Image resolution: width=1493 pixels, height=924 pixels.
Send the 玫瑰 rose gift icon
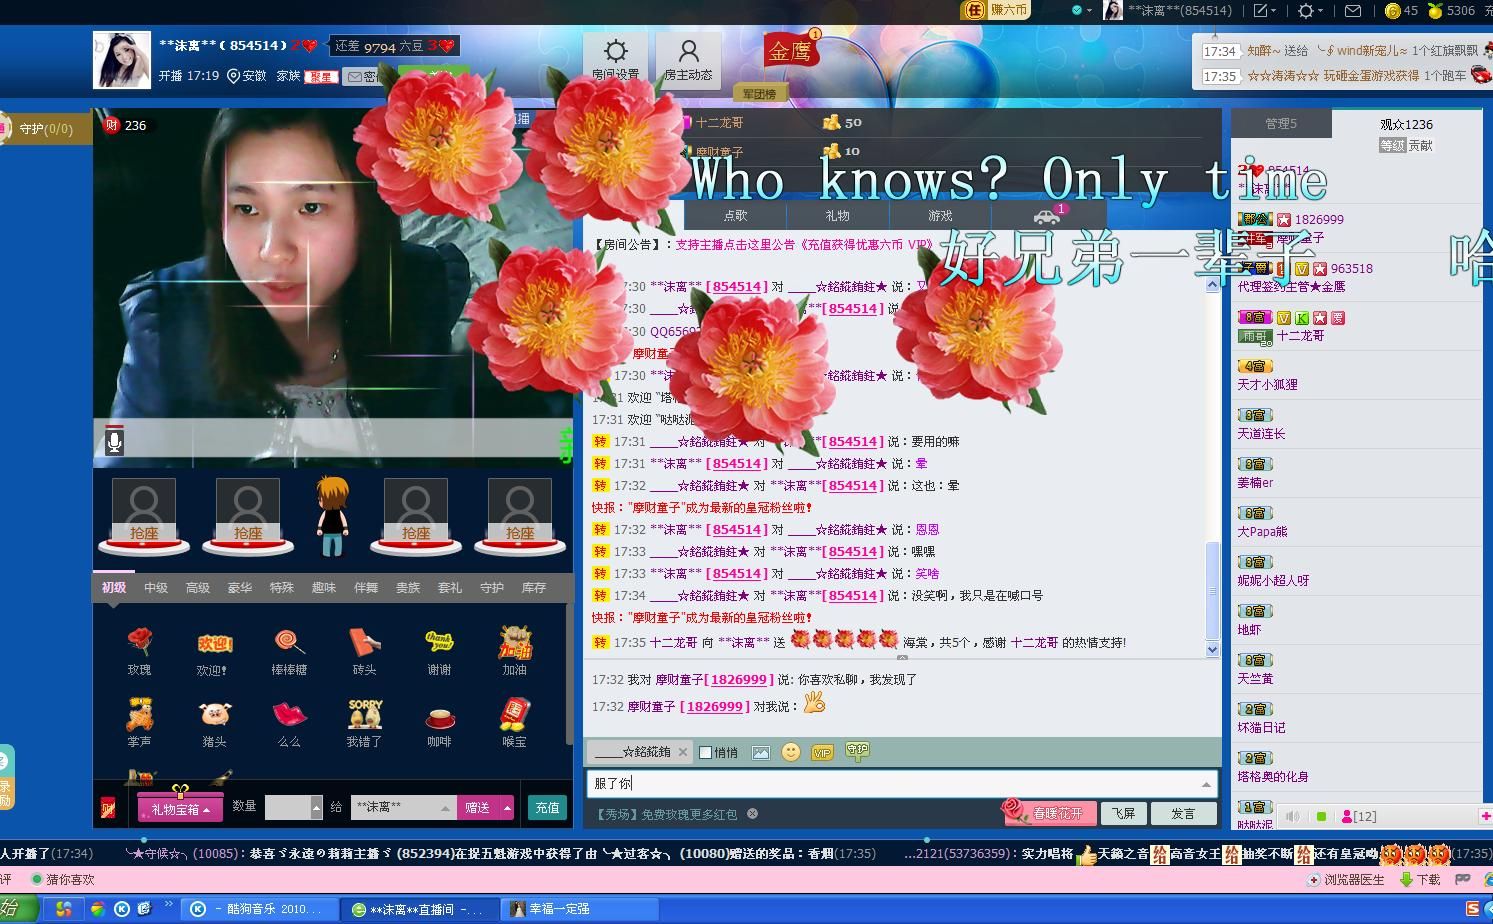coord(140,642)
